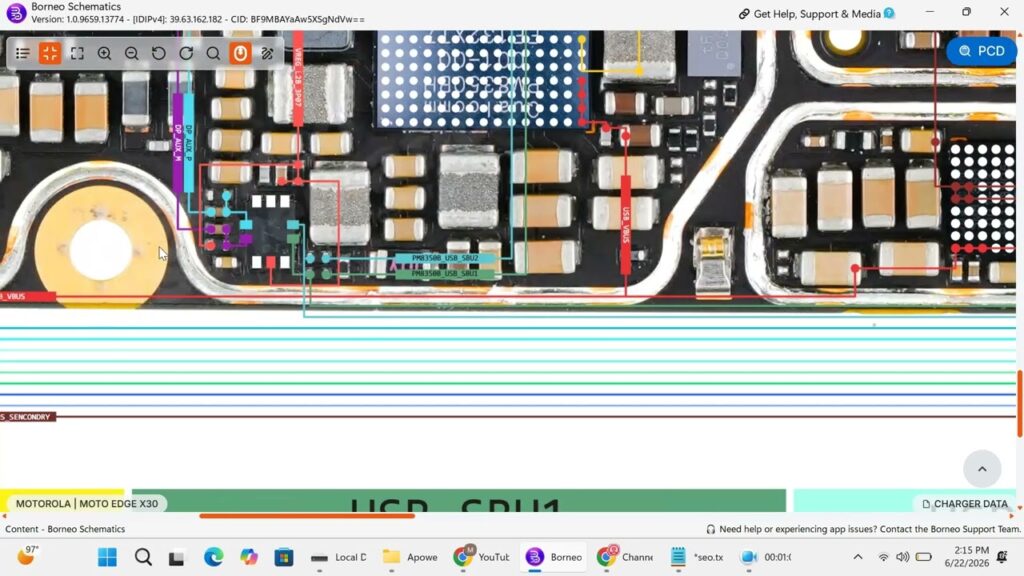Click the blue PCD button
The width and height of the screenshot is (1024, 576).
tap(982, 51)
